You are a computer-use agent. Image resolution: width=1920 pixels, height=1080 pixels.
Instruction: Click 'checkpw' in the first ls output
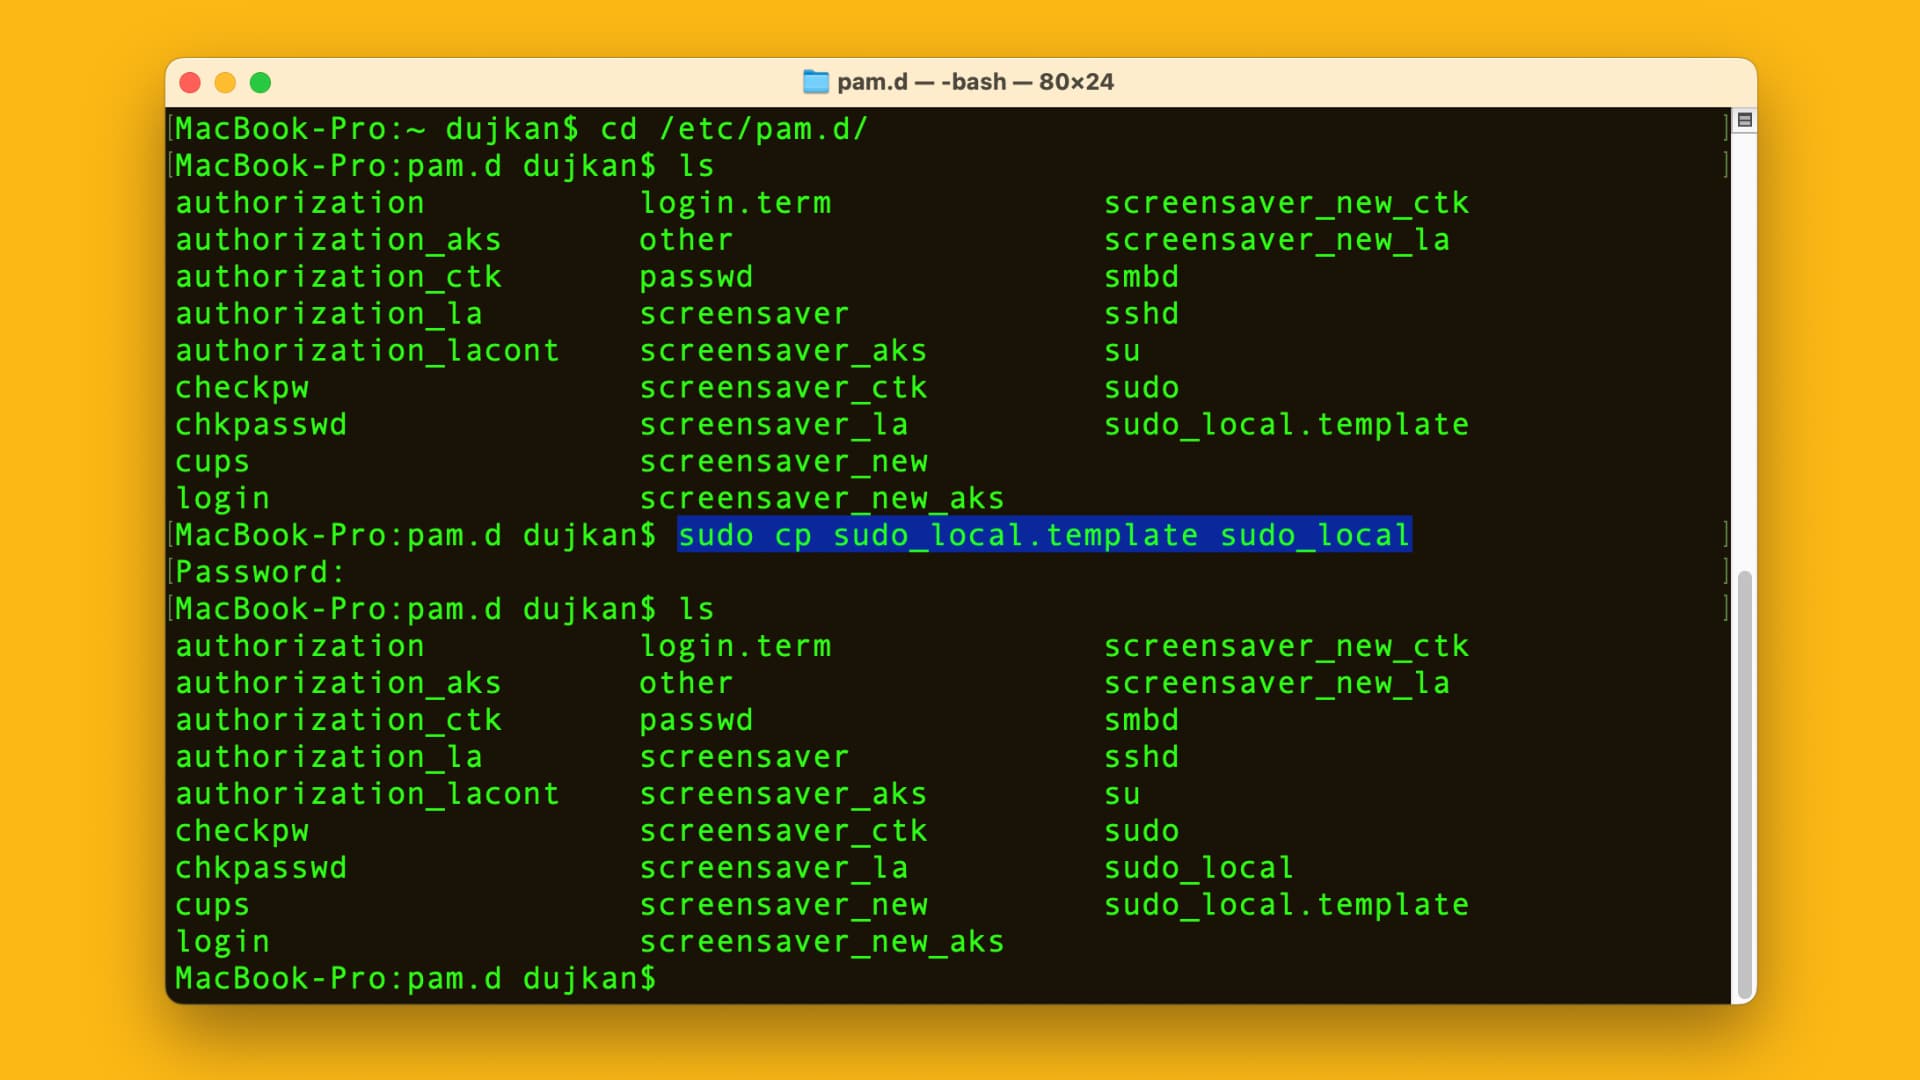(x=242, y=388)
